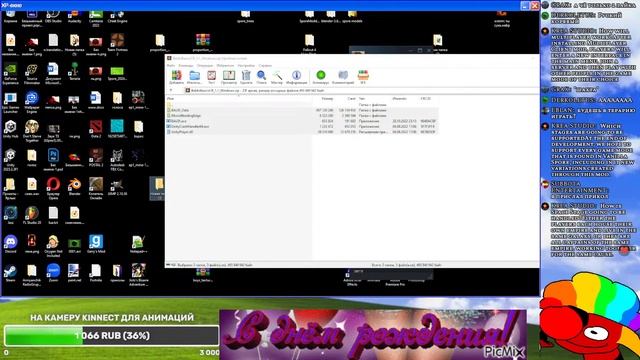
Task: Select the Blender desktop icon
Action: (74, 186)
